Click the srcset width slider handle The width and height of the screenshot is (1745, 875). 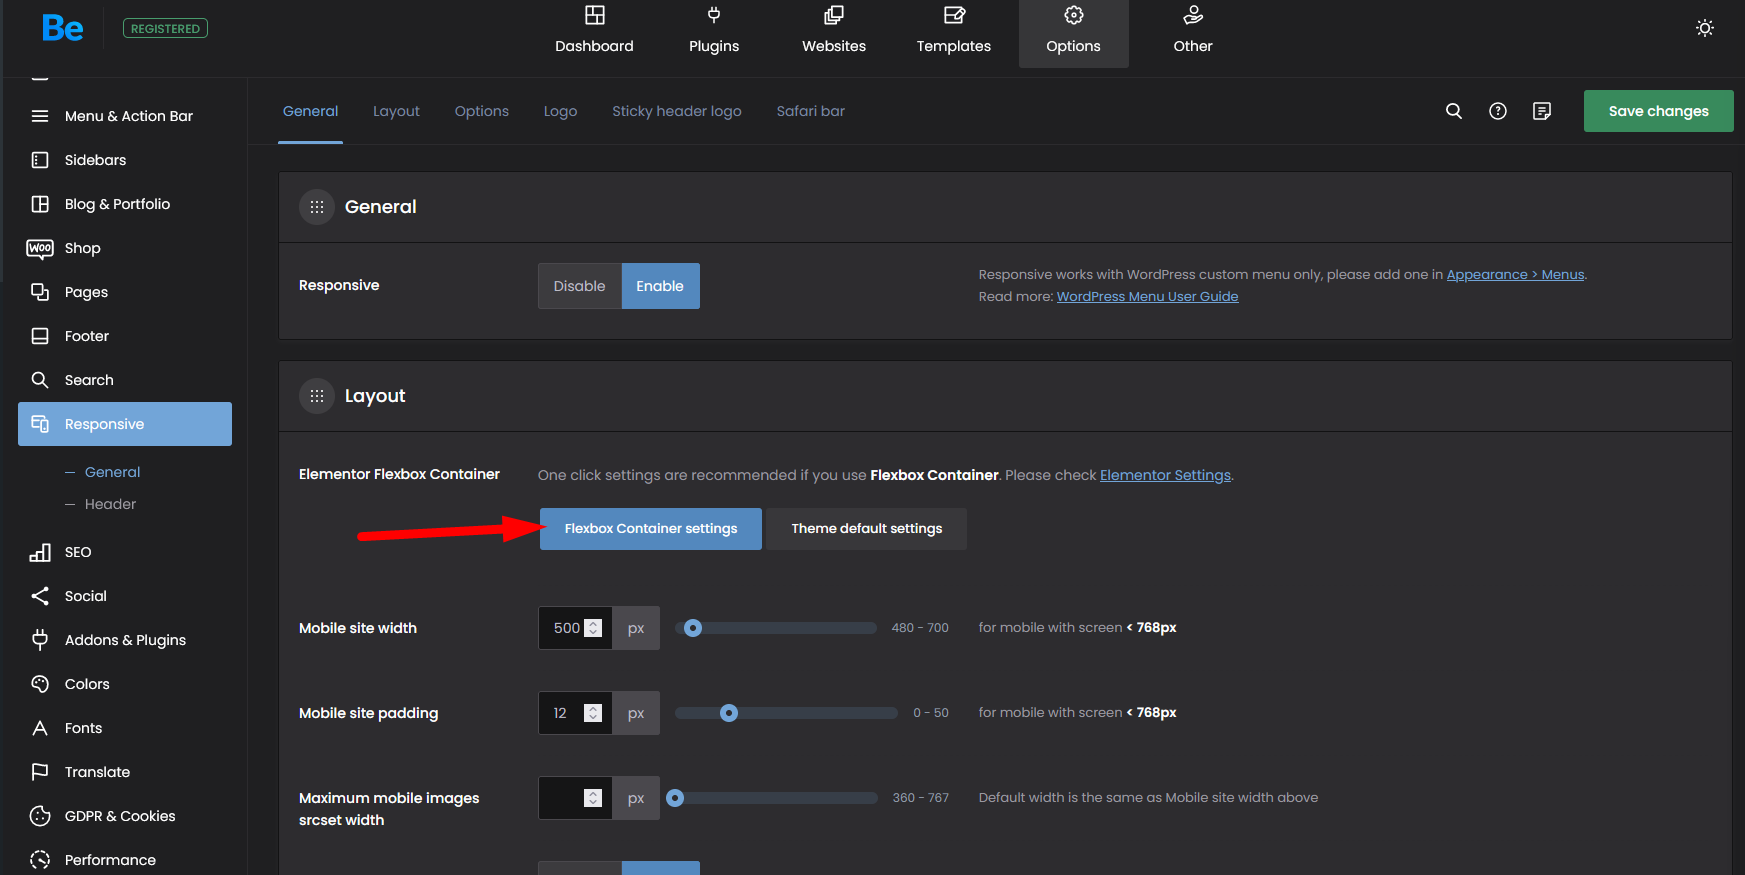(x=676, y=798)
